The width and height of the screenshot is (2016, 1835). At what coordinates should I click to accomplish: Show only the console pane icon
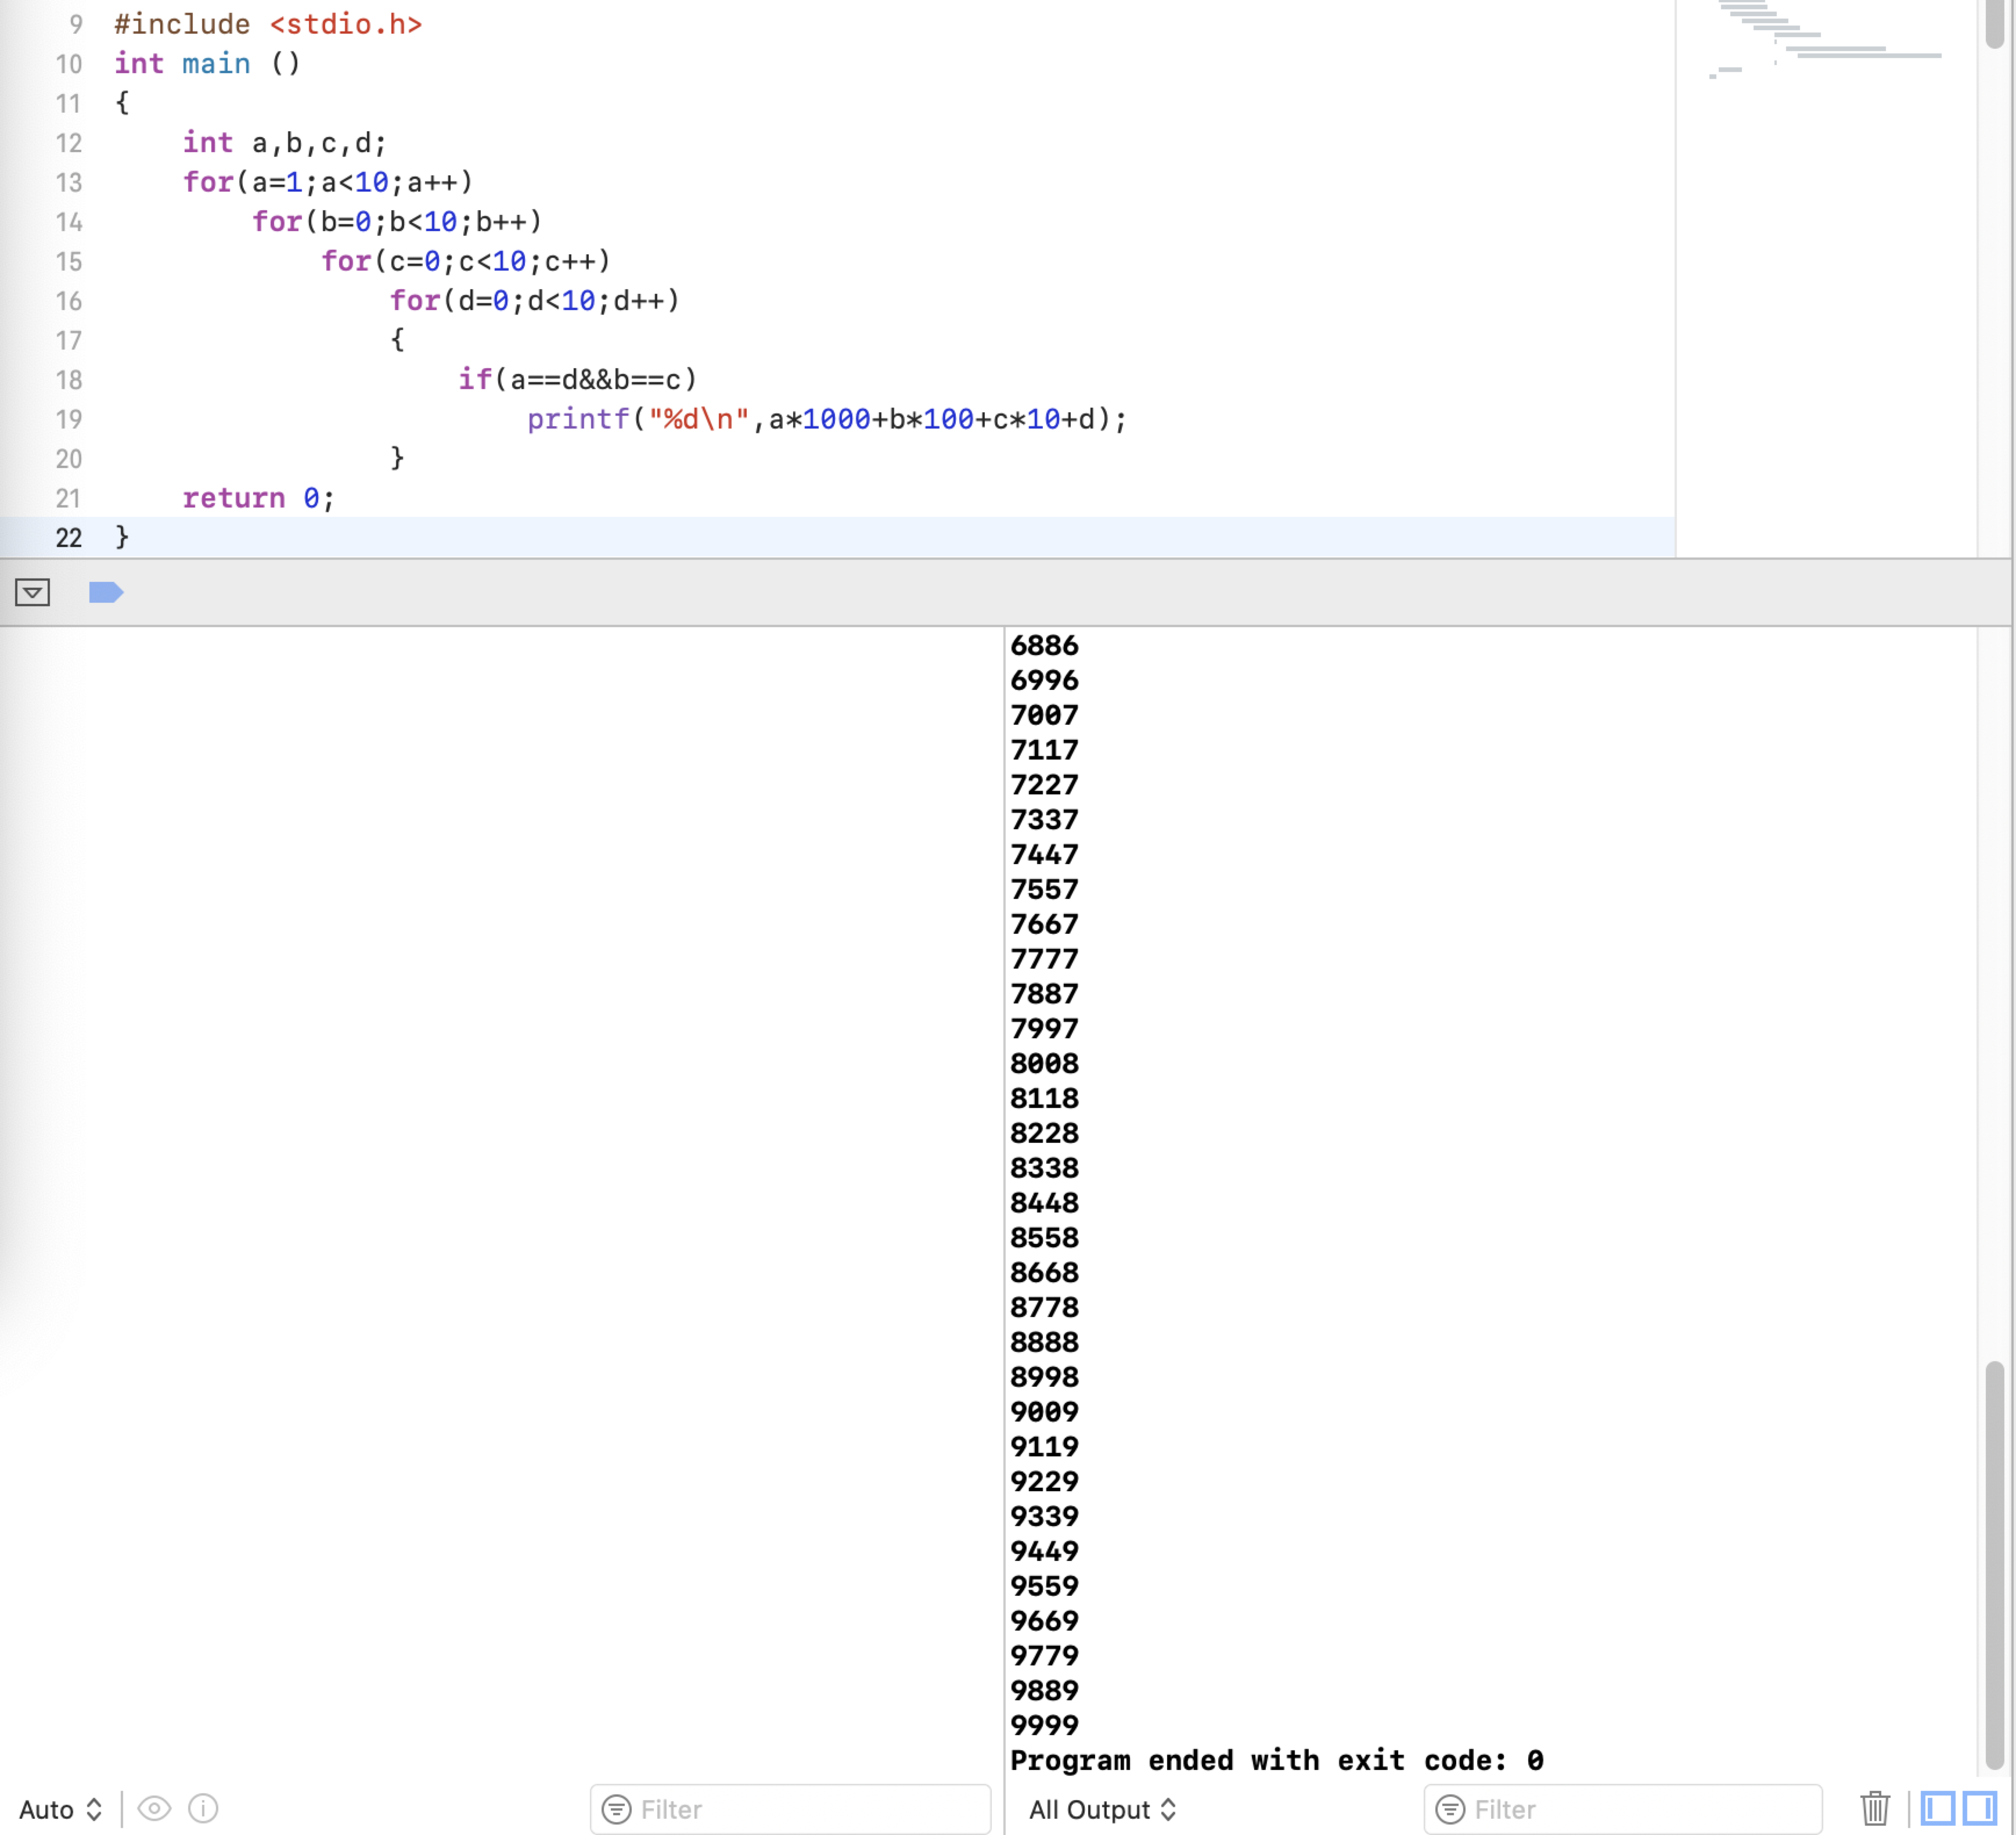click(x=1980, y=1810)
